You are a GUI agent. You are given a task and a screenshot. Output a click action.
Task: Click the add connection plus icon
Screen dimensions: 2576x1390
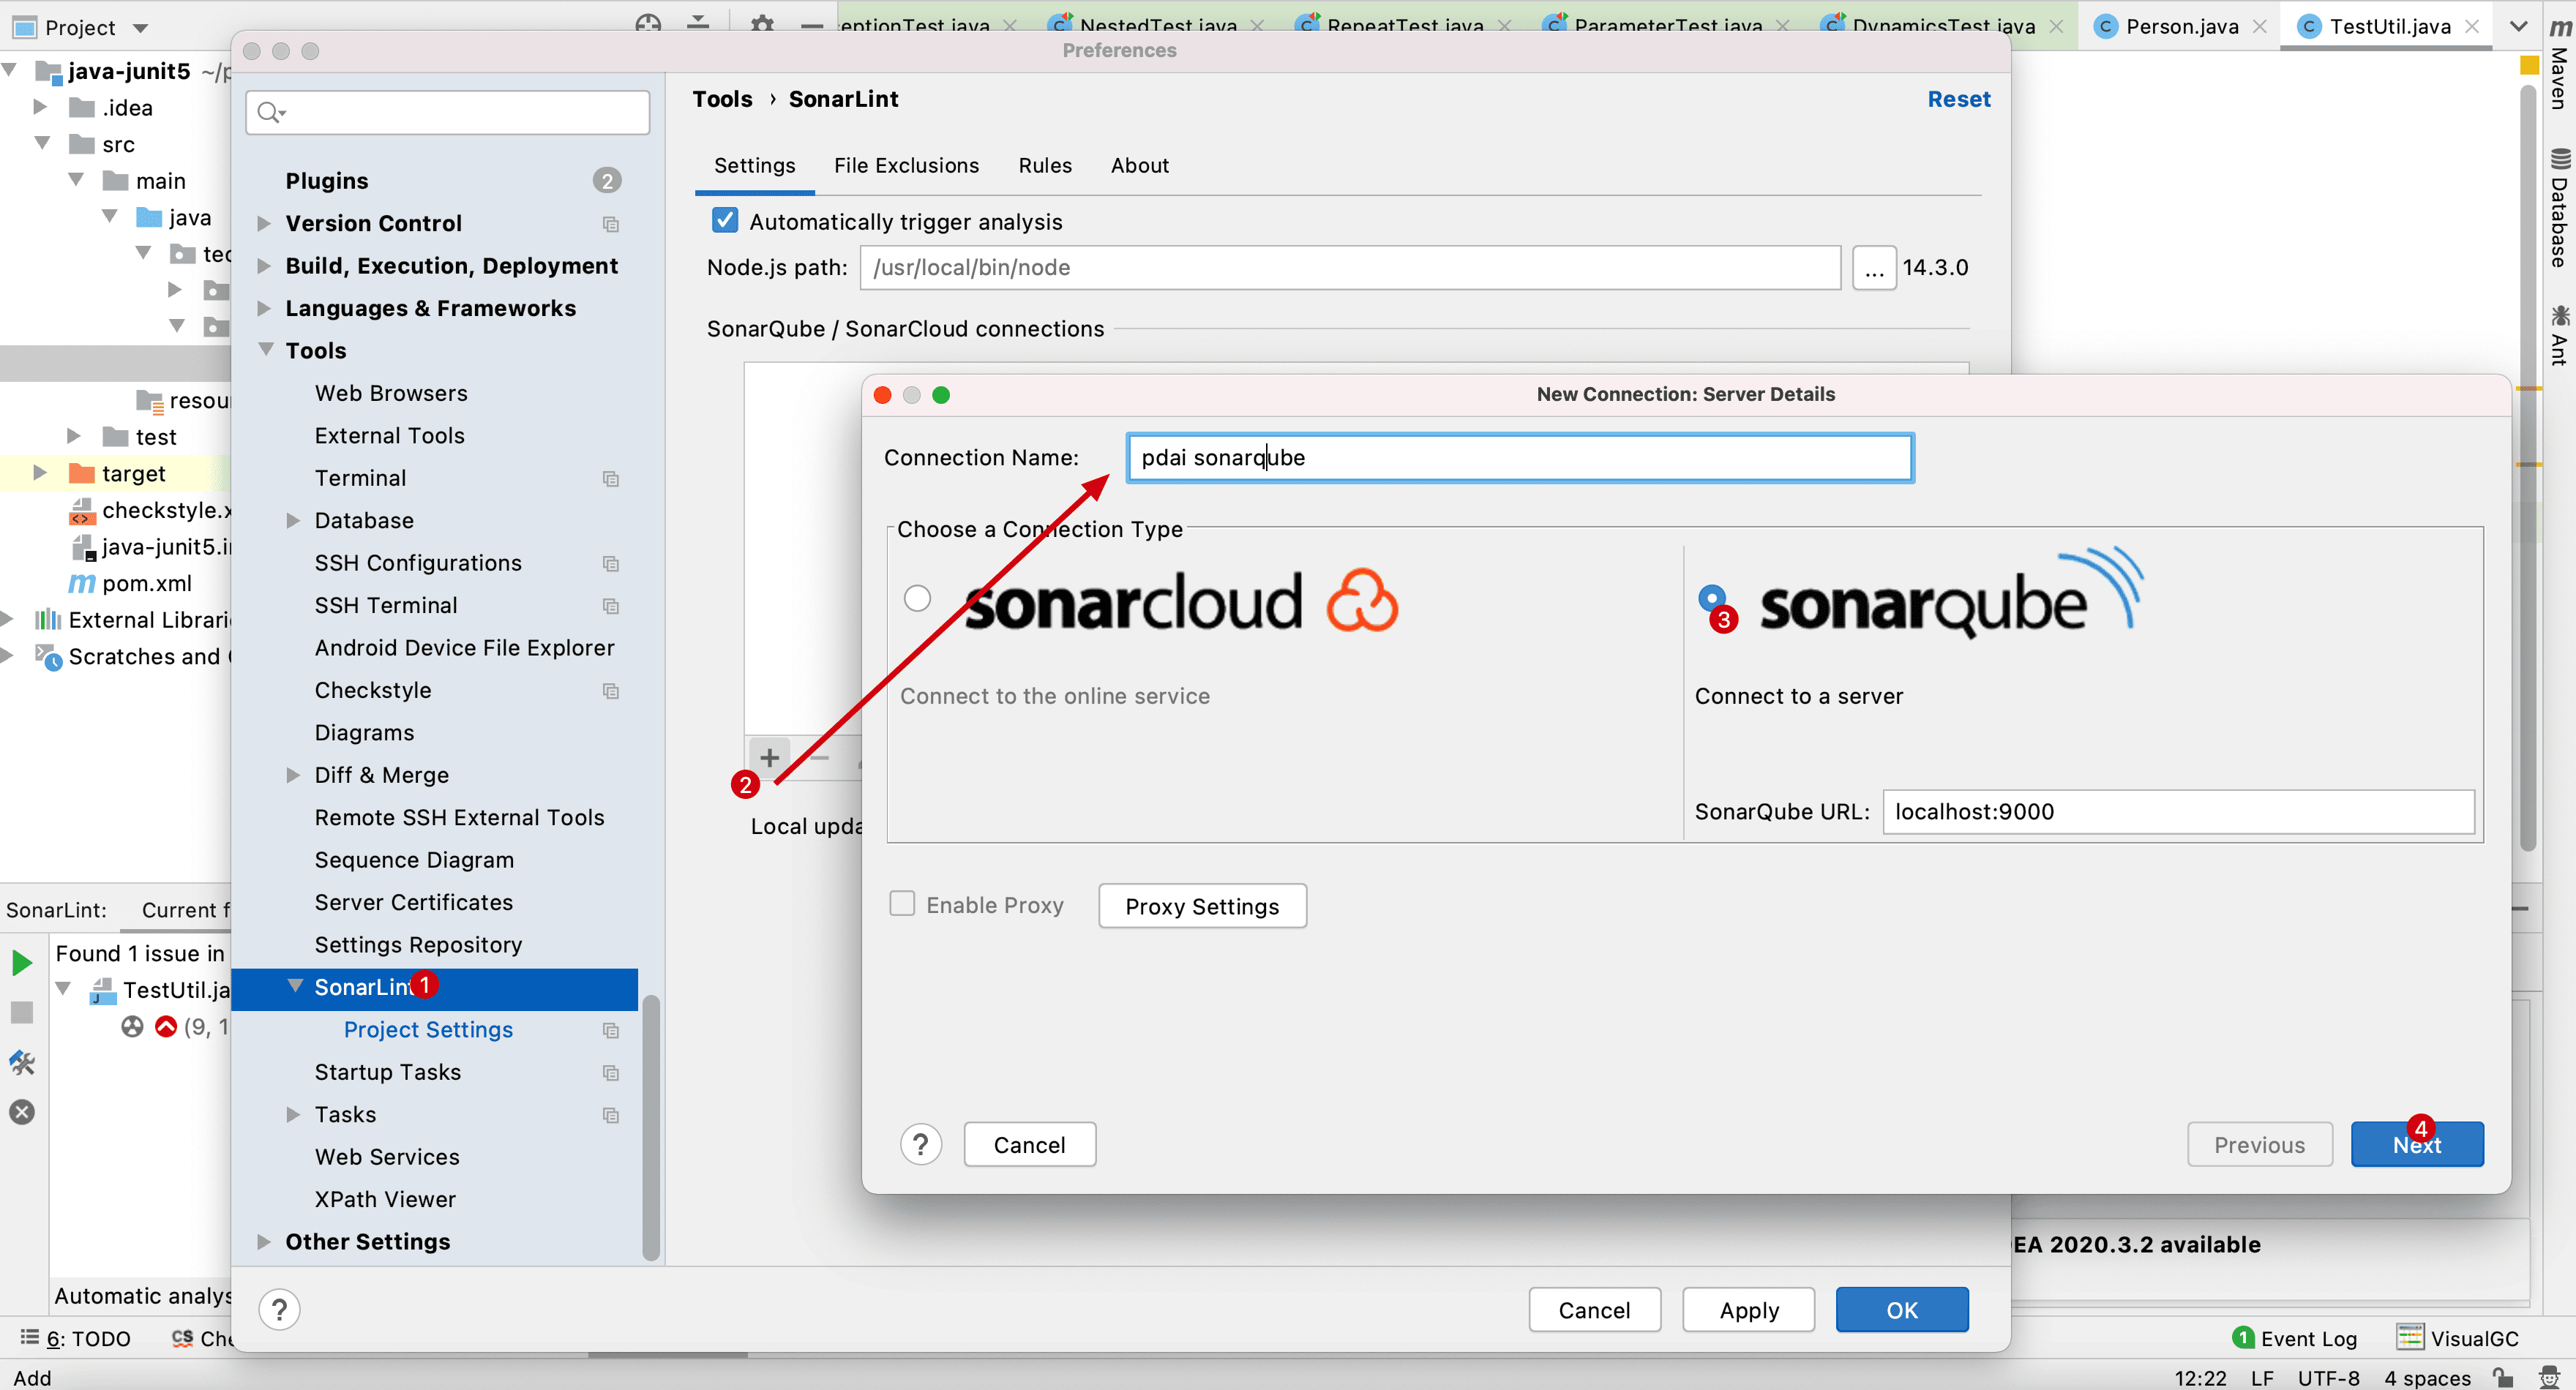769,757
